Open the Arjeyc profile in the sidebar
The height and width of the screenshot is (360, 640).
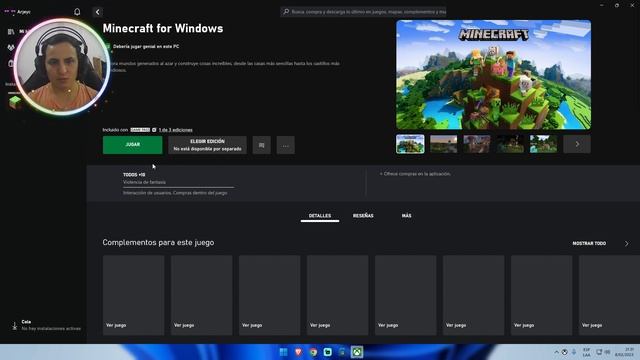(x=18, y=12)
